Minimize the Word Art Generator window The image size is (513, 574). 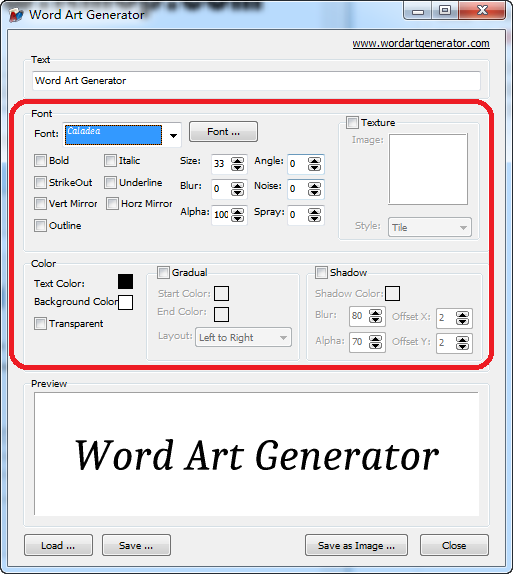(417, 11)
